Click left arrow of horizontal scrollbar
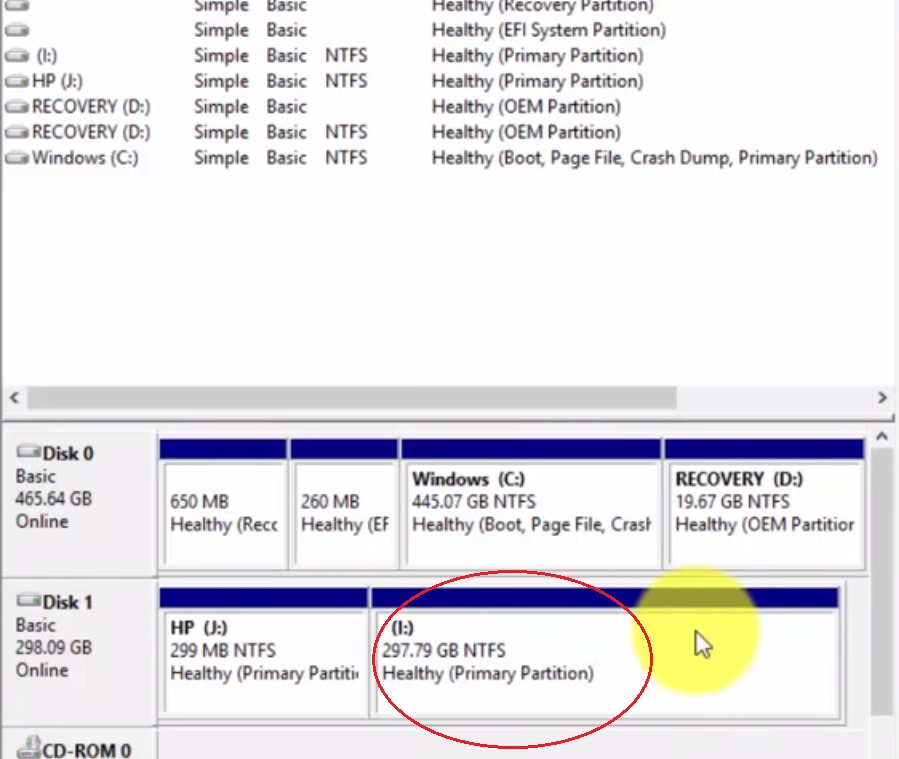 14,398
